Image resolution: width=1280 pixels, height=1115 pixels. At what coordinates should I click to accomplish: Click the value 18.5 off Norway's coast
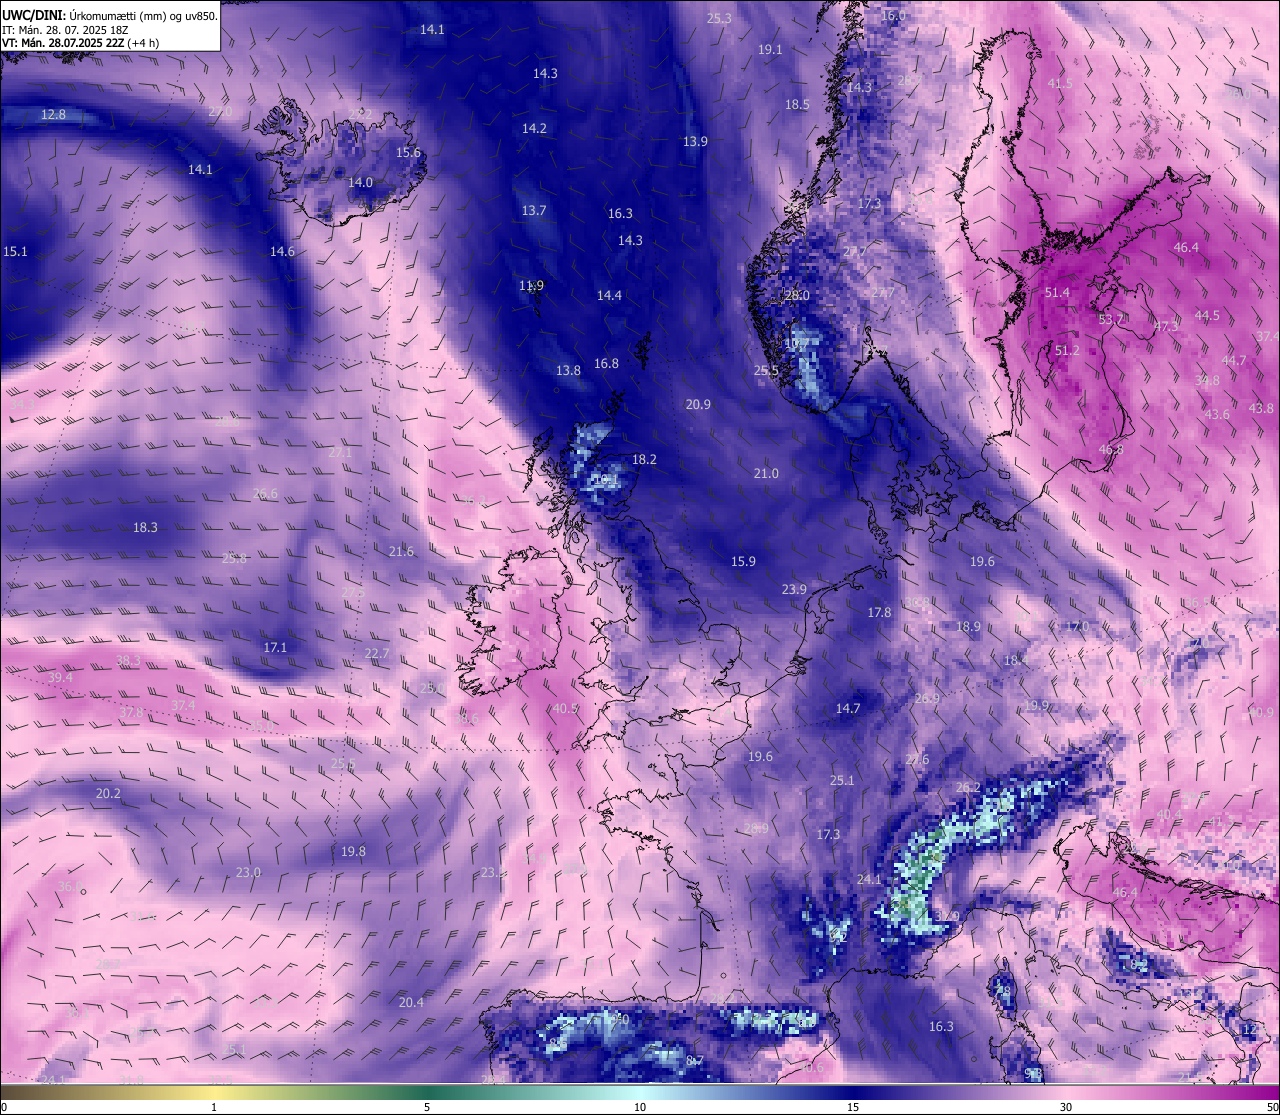[x=797, y=105]
